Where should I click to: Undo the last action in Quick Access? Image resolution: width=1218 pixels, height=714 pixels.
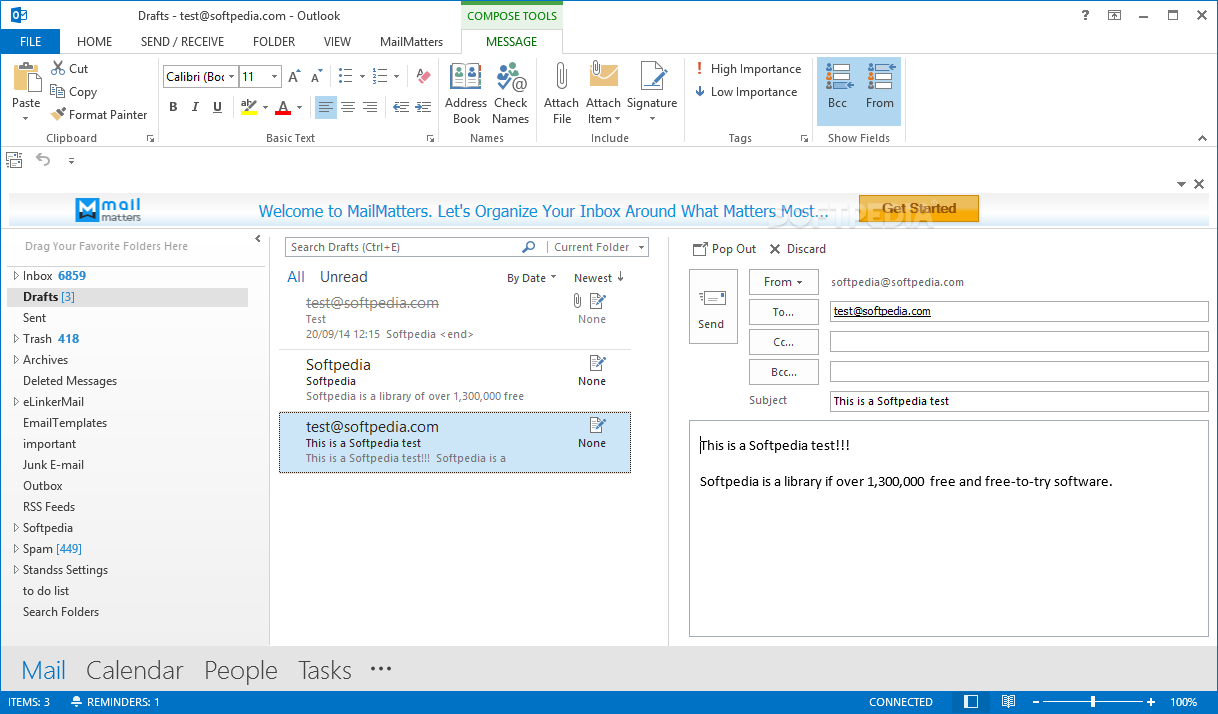coord(43,159)
